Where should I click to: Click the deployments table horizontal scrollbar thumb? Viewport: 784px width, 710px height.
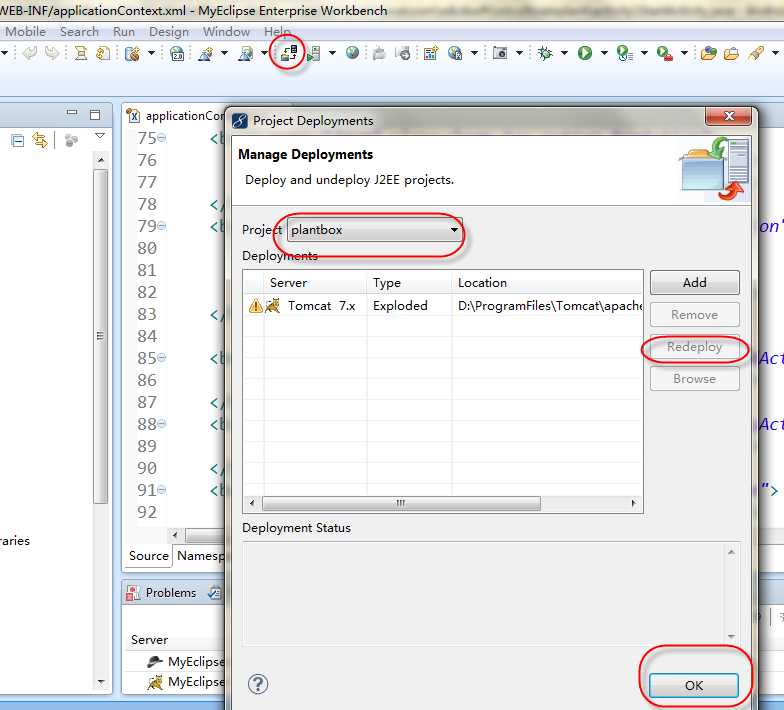[402, 503]
